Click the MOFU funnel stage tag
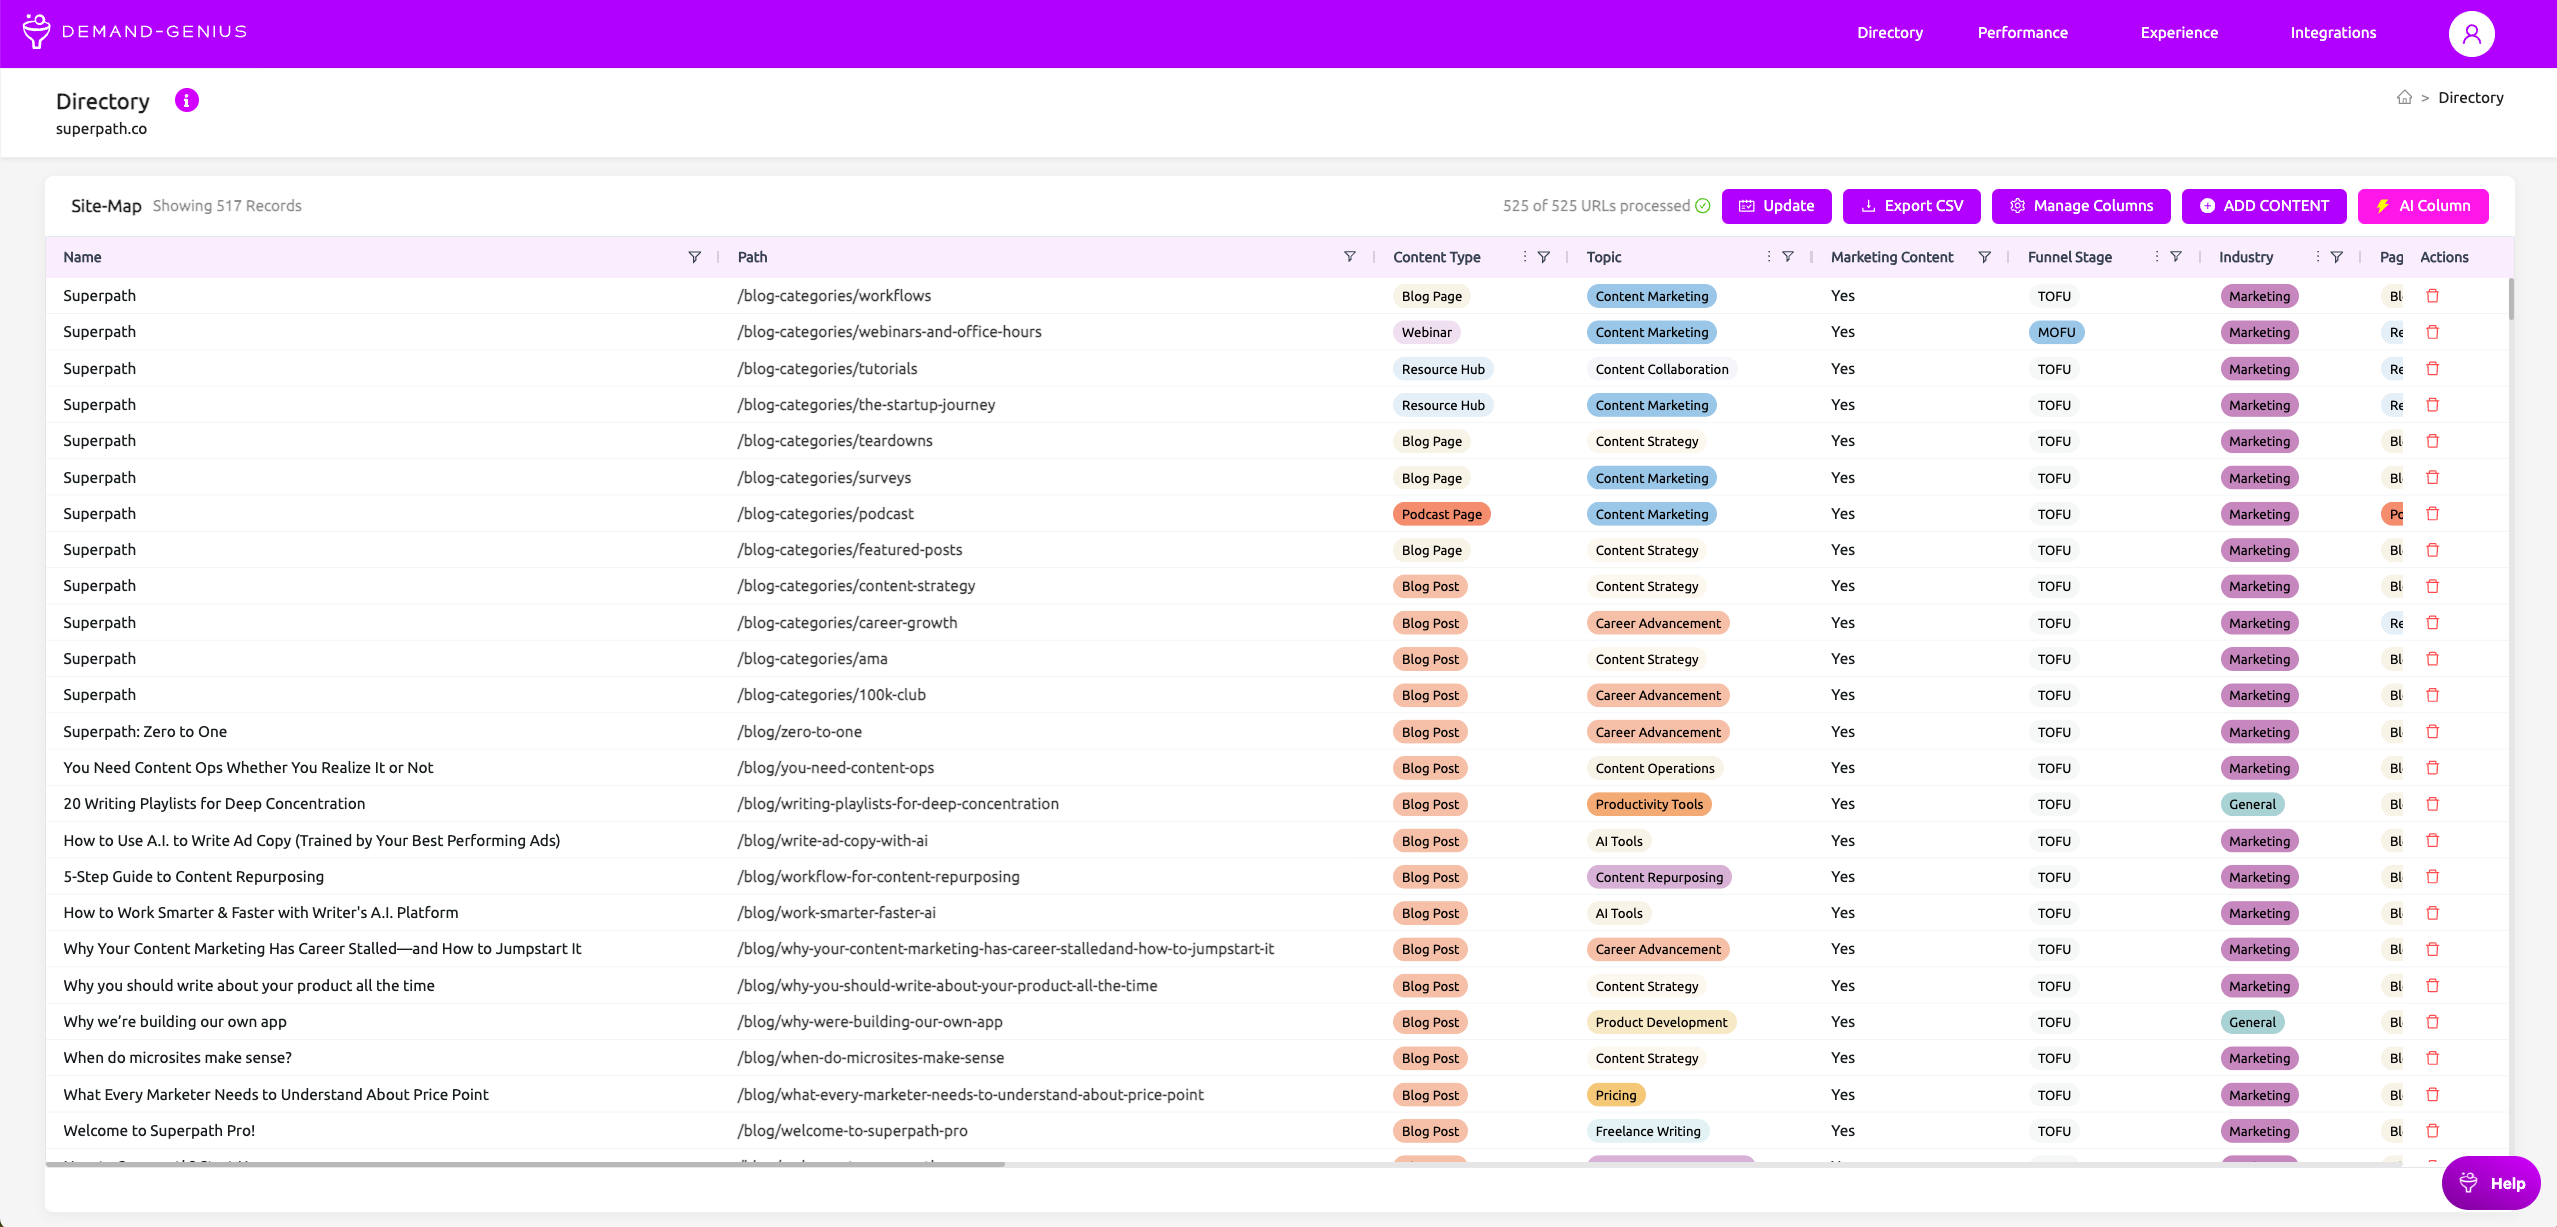This screenshot has height=1227, width=2557. [x=2056, y=332]
